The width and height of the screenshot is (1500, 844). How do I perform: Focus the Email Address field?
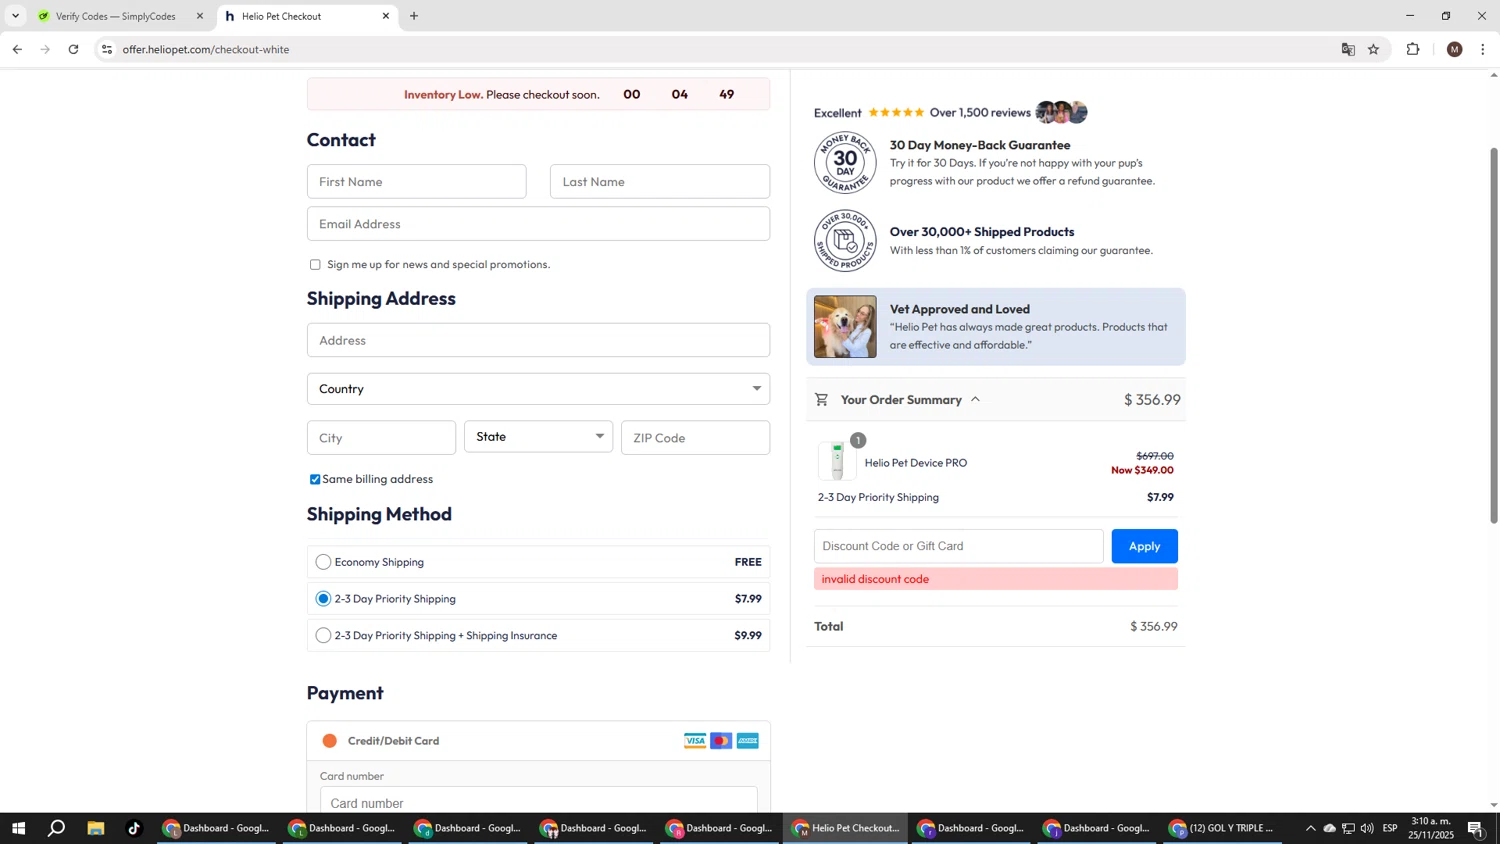[x=538, y=224]
